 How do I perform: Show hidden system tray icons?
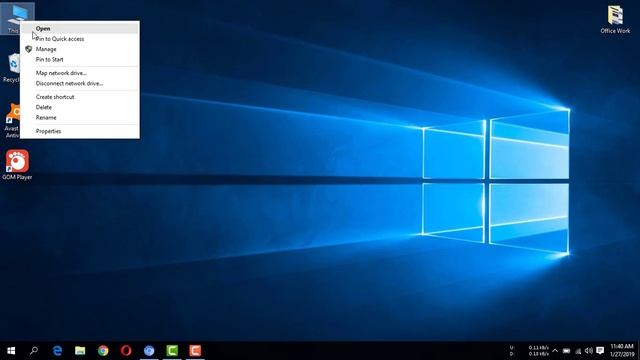555,351
